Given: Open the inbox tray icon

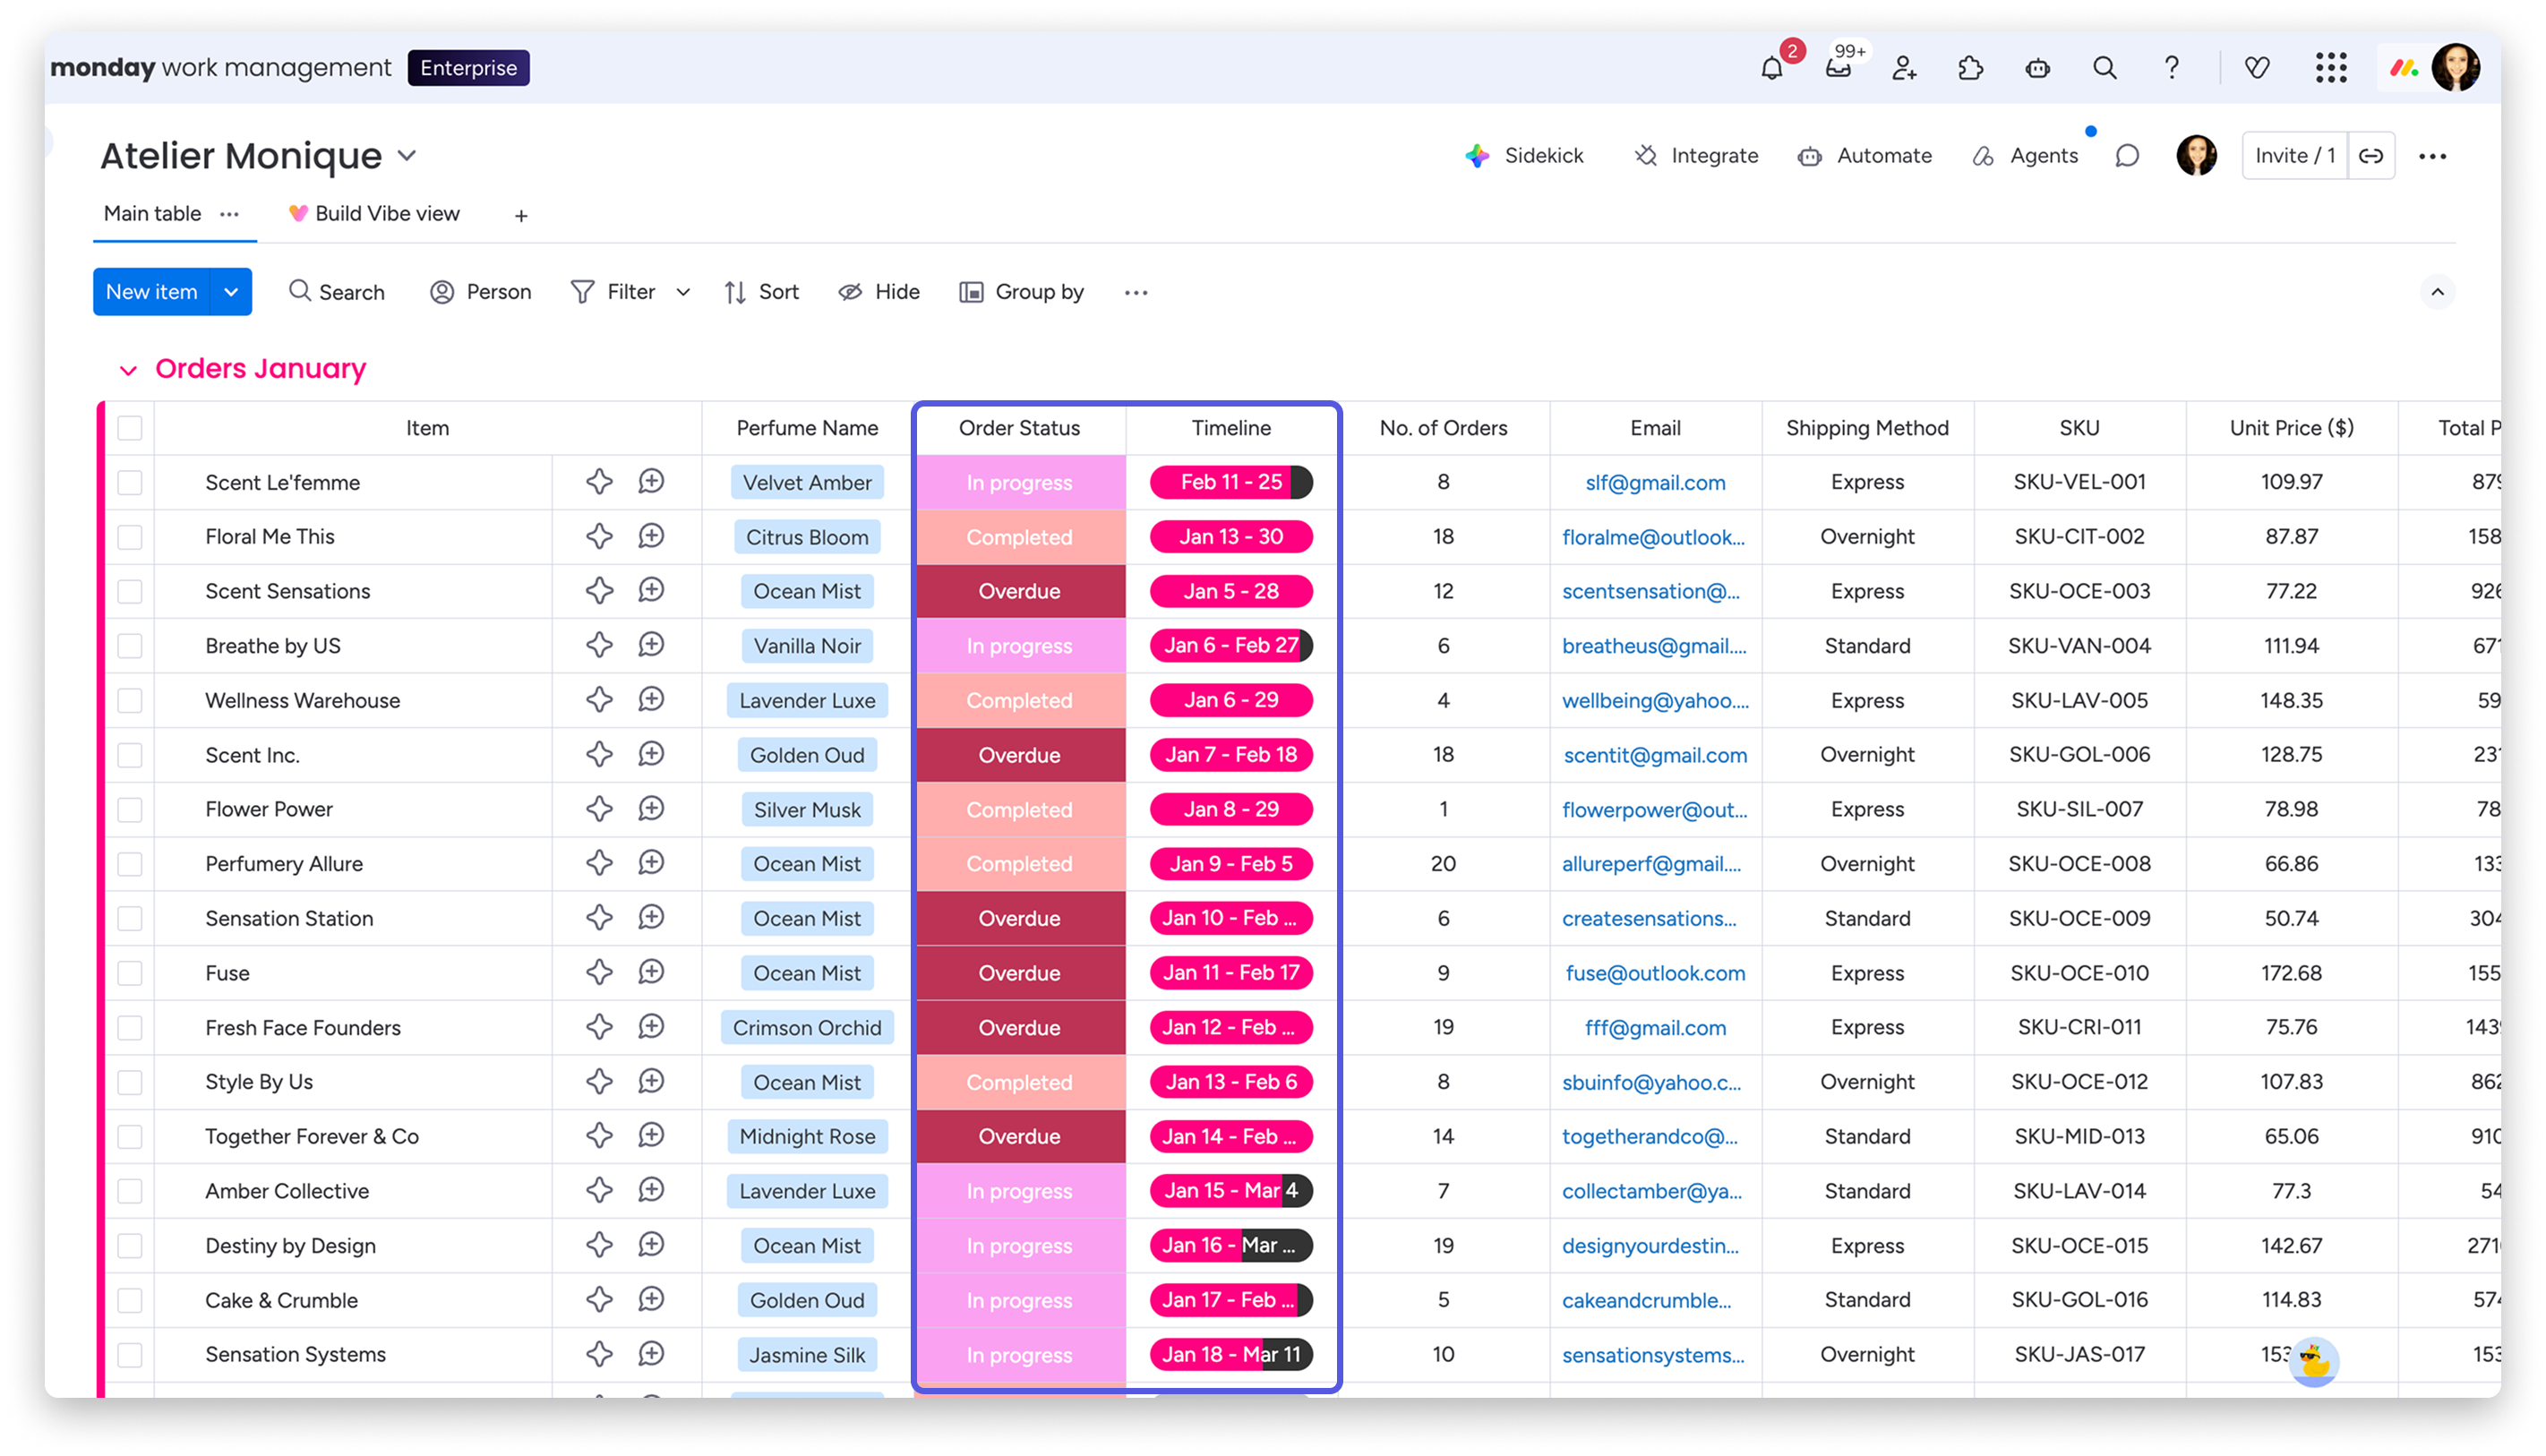Looking at the screenshot, I should [1838, 68].
